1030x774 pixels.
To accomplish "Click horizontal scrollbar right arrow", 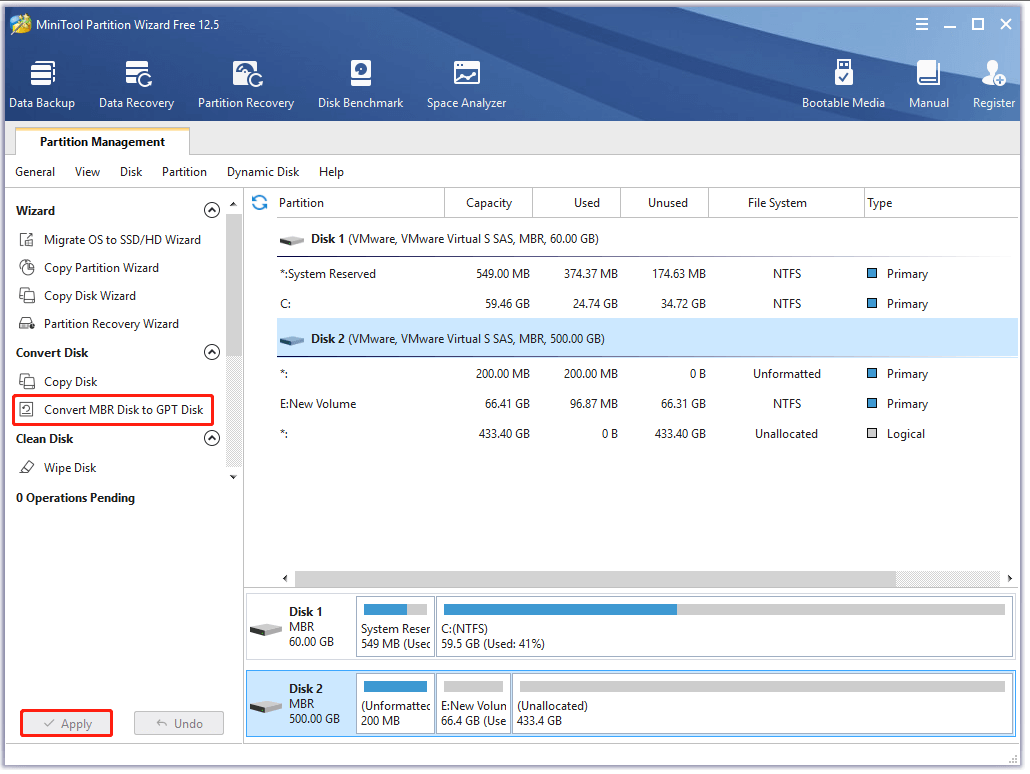I will click(x=1010, y=578).
